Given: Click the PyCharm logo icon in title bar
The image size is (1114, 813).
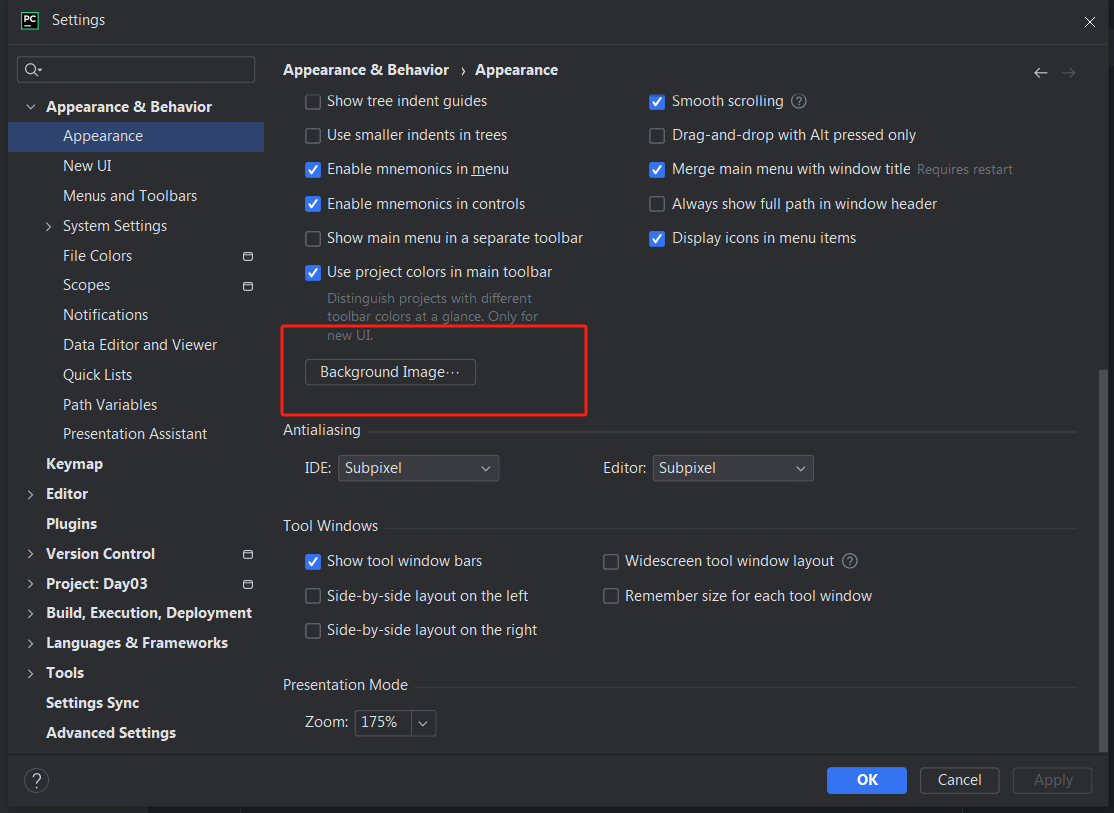Looking at the screenshot, I should coord(30,20).
